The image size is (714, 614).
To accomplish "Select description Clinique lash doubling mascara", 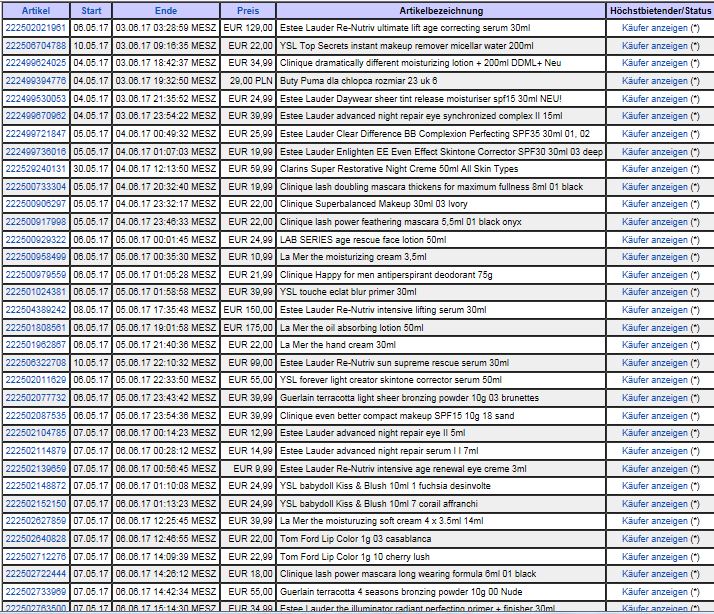I will (441, 186).
